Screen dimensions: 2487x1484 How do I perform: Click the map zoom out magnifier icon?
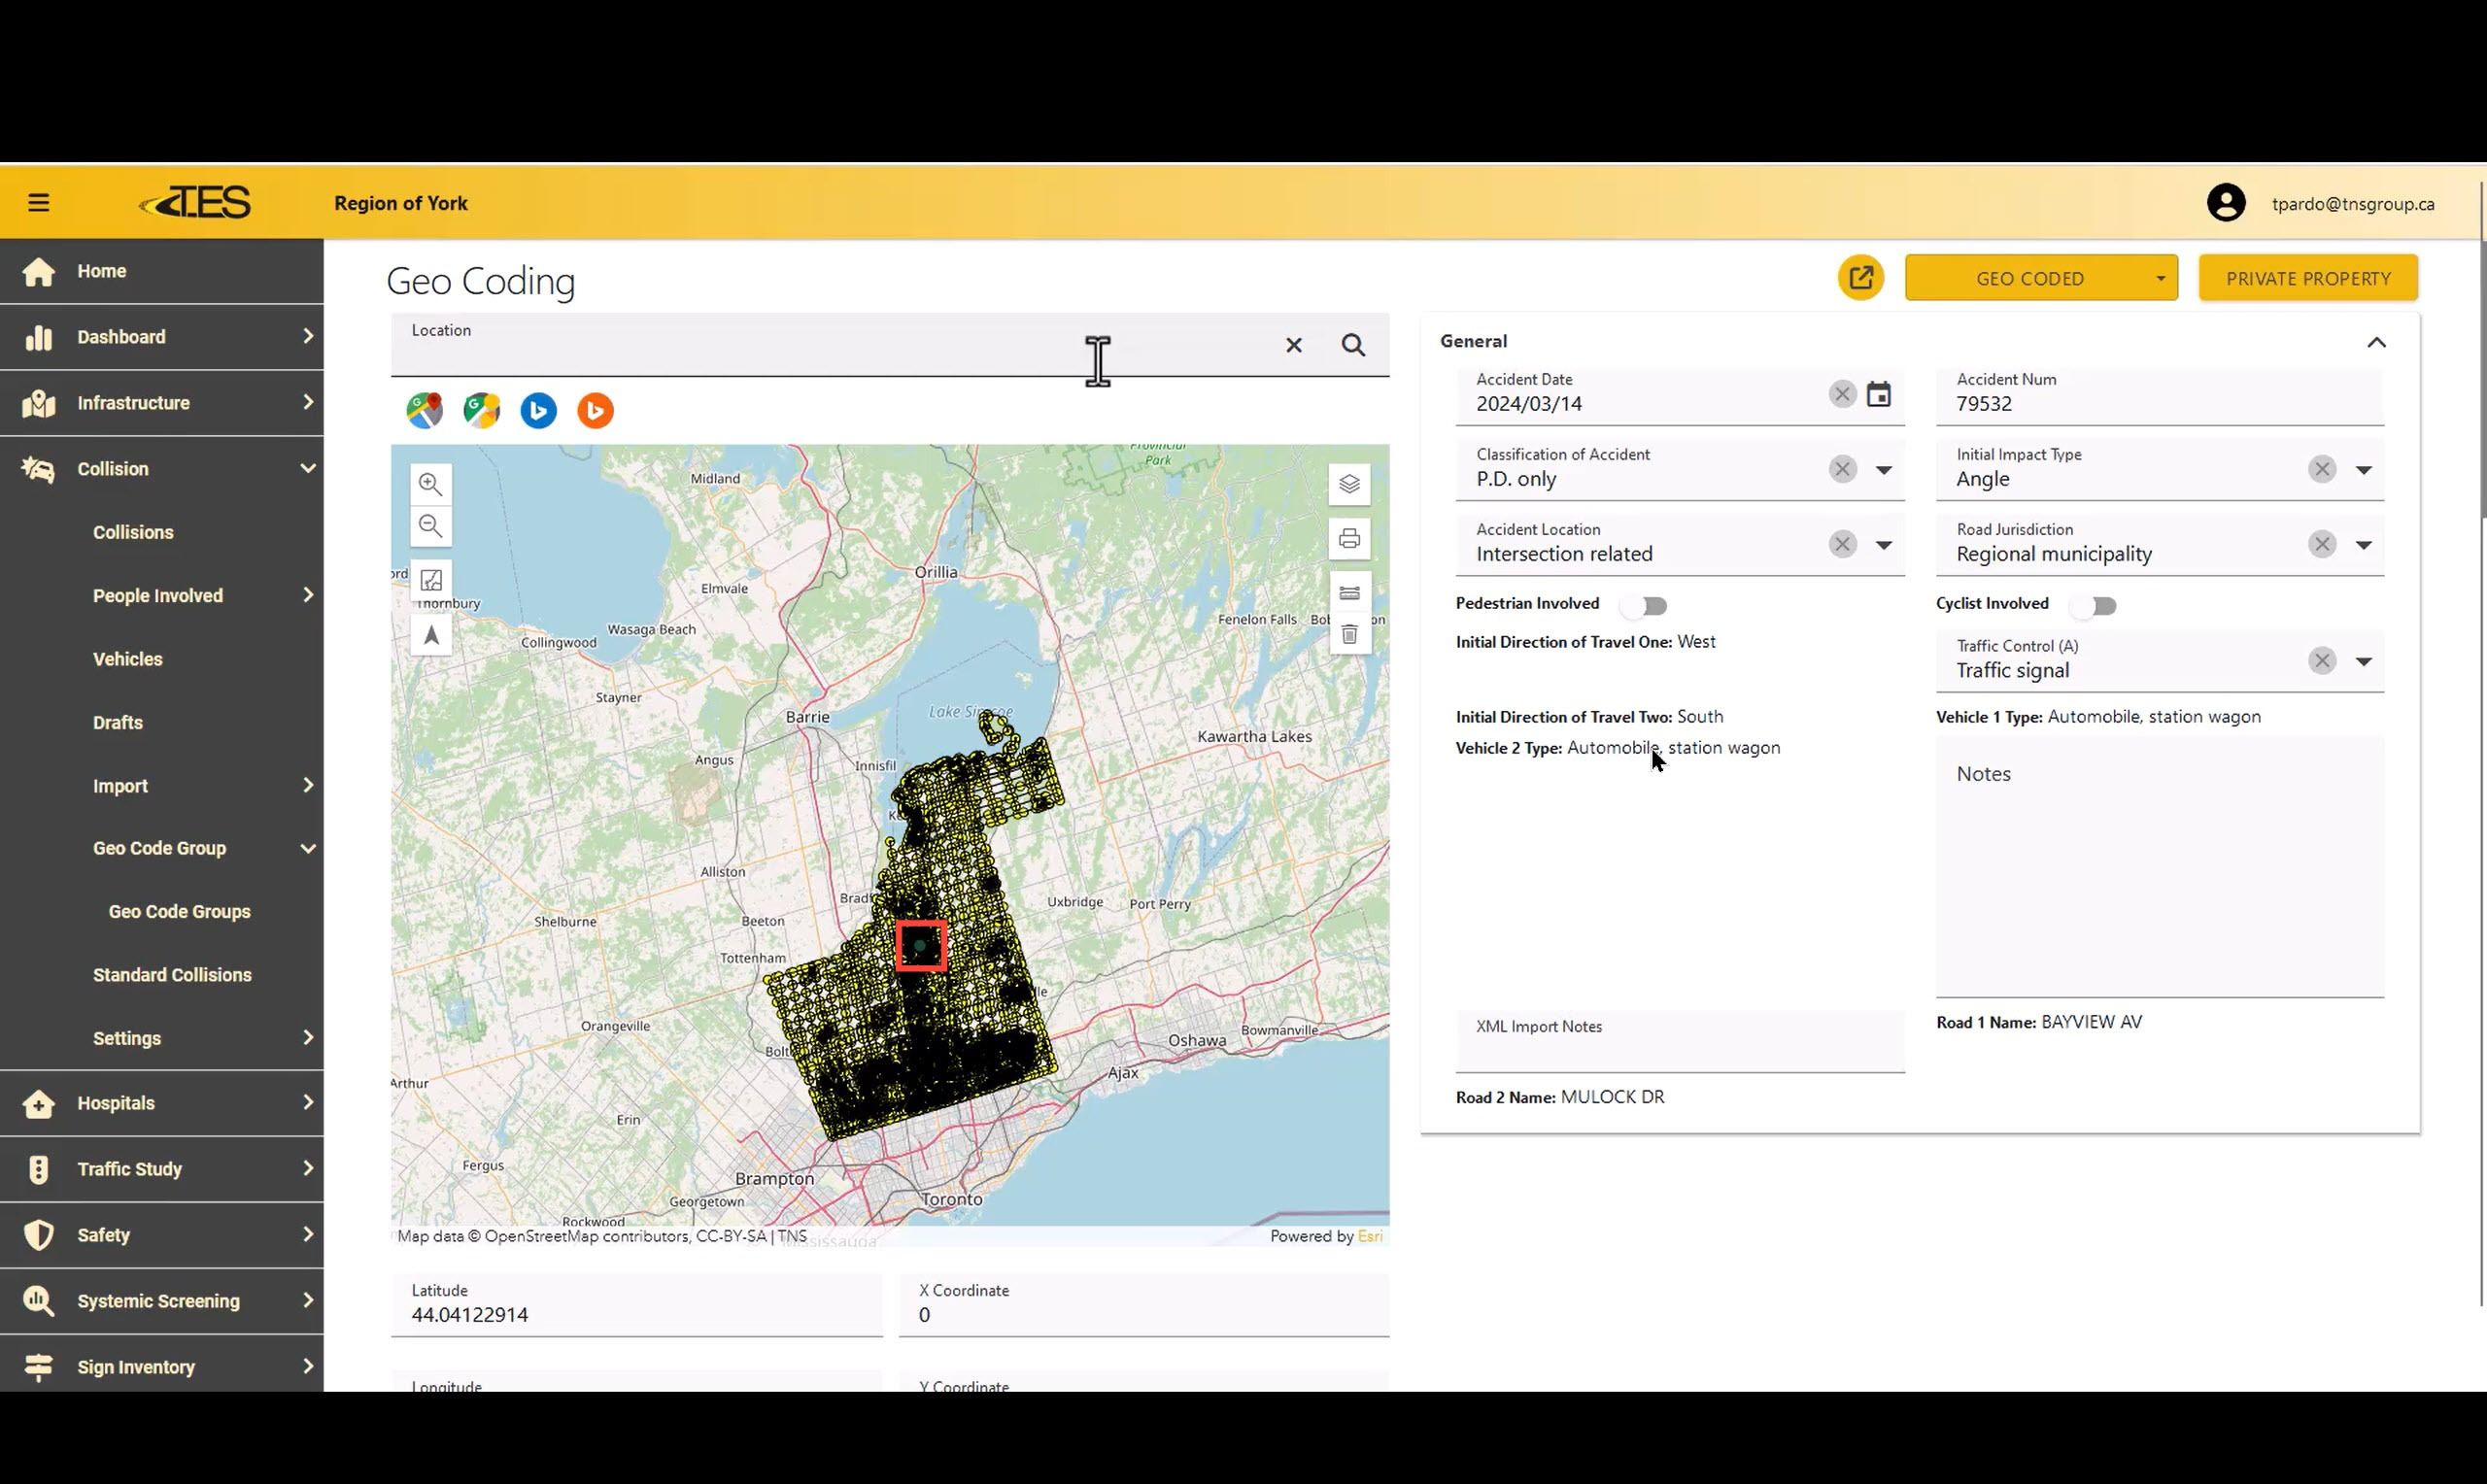point(431,526)
